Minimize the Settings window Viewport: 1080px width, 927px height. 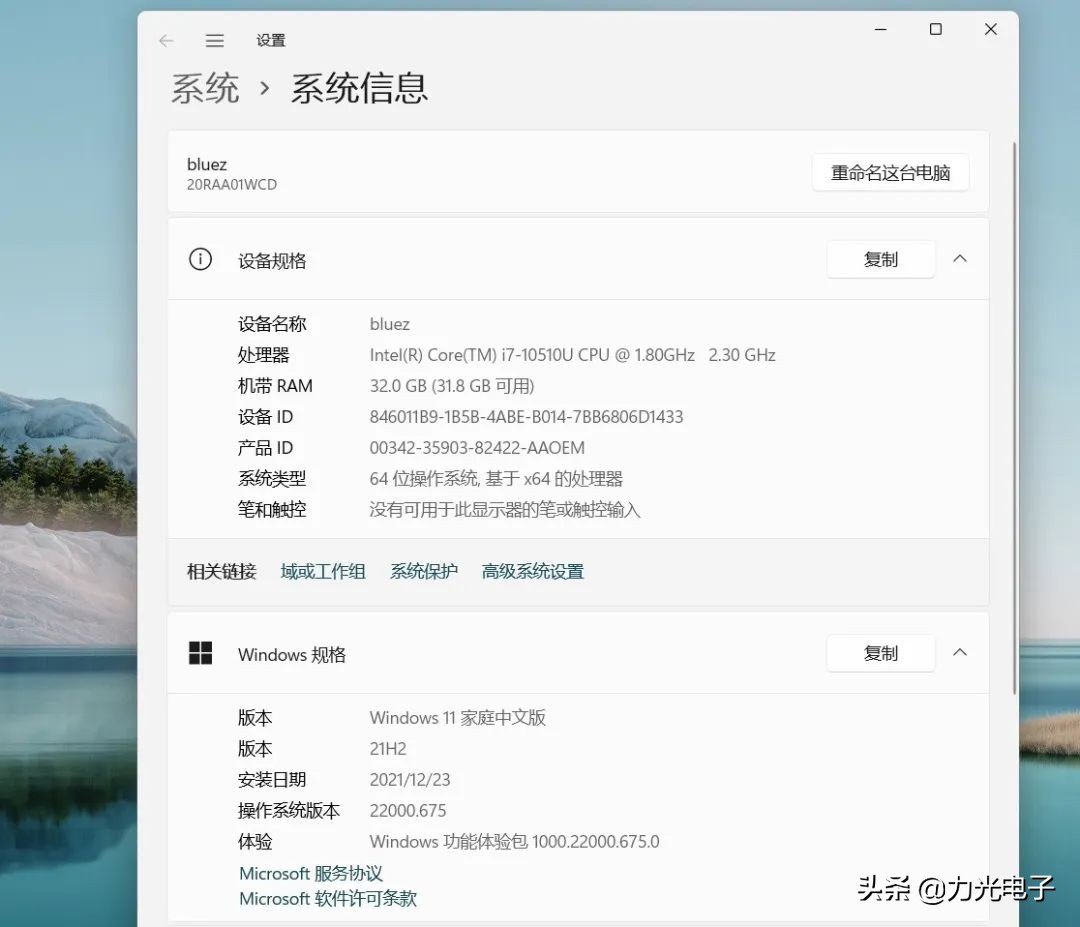pyautogui.click(x=880, y=30)
